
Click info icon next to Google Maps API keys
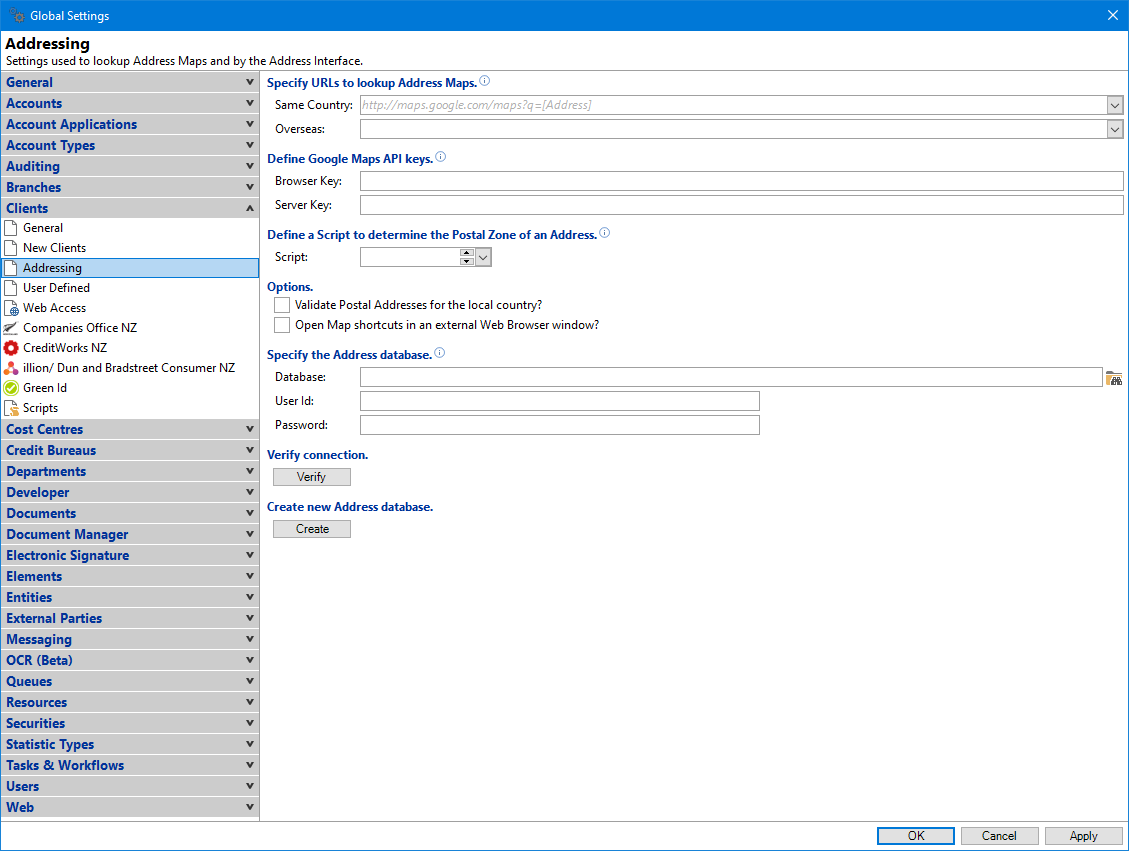pyautogui.click(x=441, y=158)
